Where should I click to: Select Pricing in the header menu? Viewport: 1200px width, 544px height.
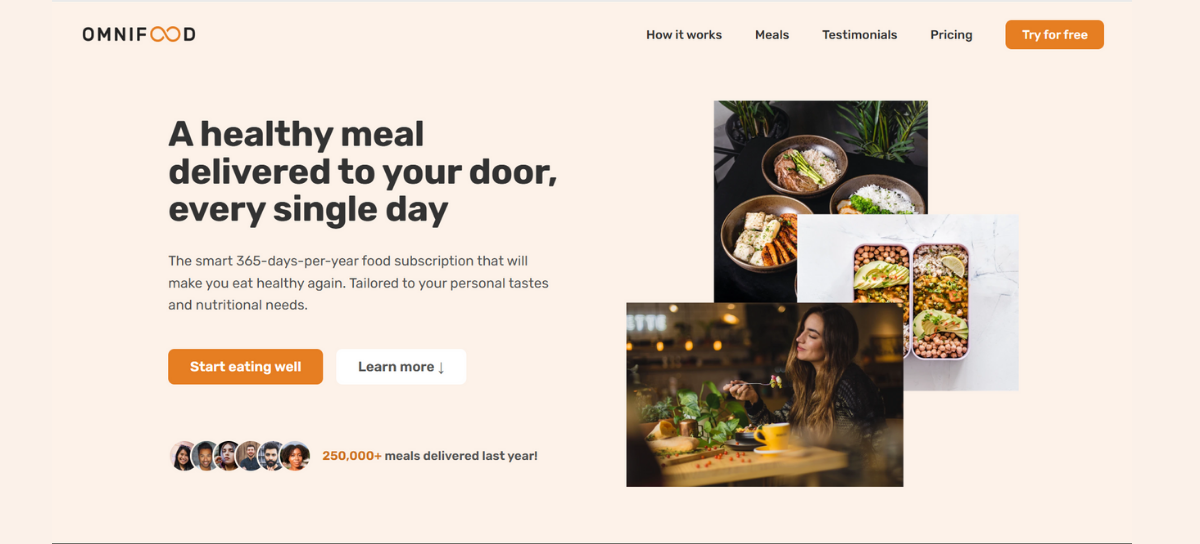point(951,35)
